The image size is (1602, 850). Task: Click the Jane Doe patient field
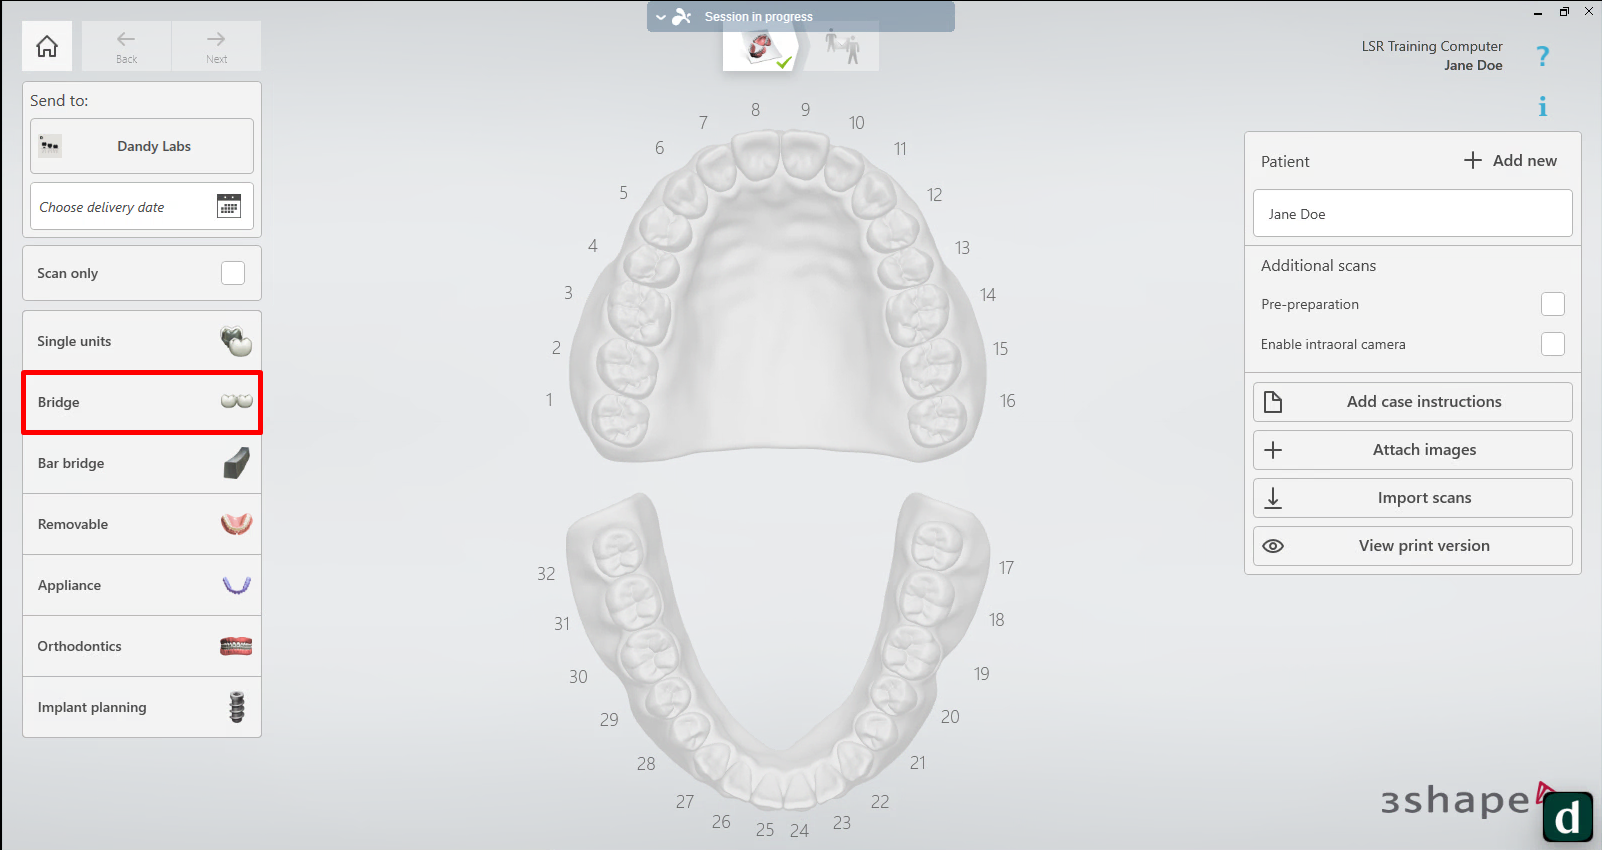tap(1412, 214)
